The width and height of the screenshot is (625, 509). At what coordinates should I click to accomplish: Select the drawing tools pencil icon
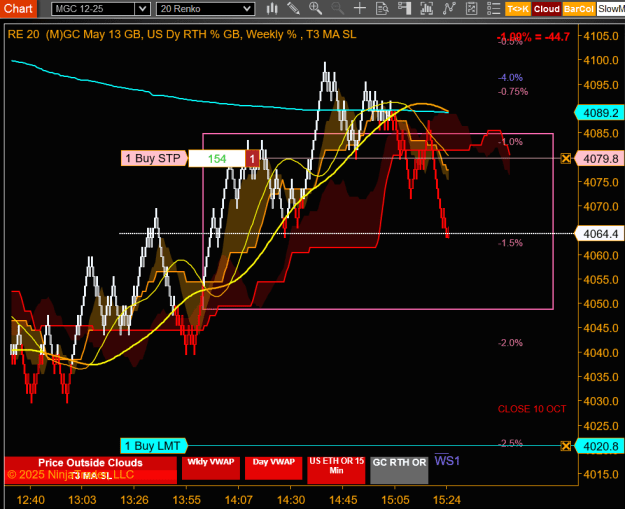[294, 8]
